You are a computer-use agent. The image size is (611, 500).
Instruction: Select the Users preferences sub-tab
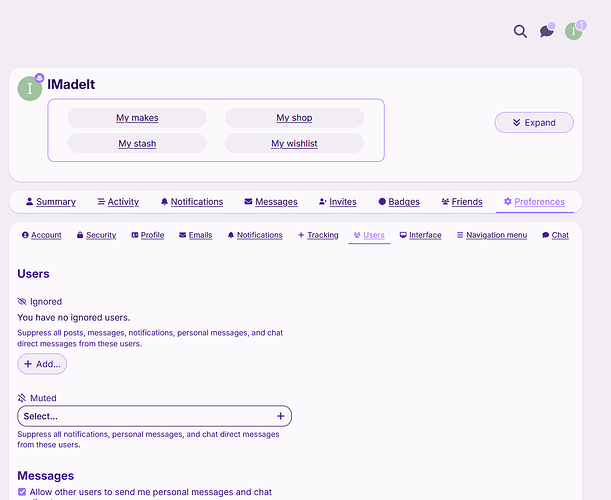point(369,235)
